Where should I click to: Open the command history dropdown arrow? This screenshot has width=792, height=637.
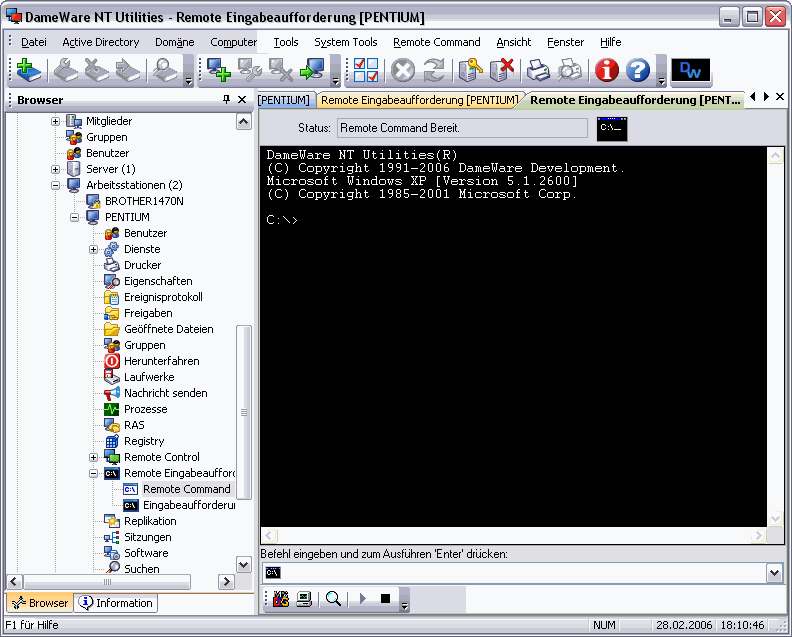tap(773, 573)
